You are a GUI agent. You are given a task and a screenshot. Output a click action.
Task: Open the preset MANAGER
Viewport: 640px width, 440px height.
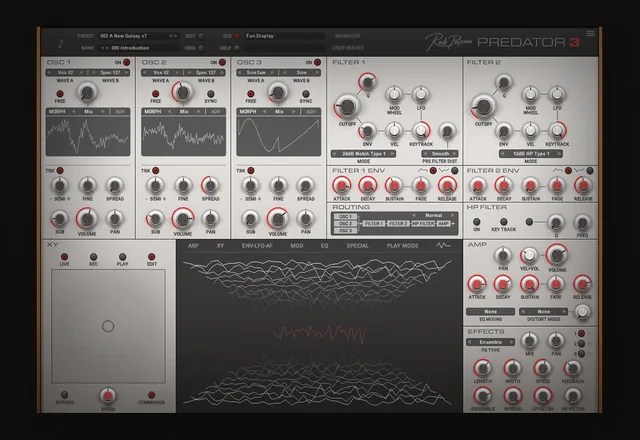(x=347, y=36)
